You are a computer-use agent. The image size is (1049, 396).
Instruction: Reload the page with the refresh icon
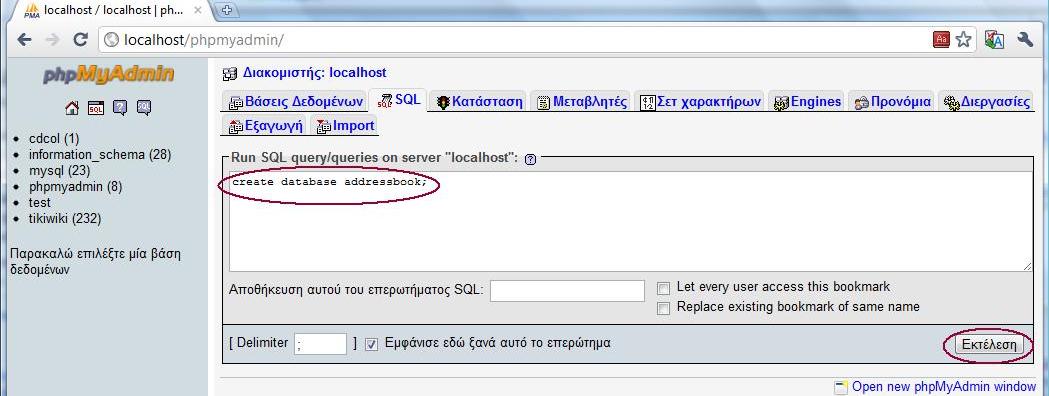(80, 39)
